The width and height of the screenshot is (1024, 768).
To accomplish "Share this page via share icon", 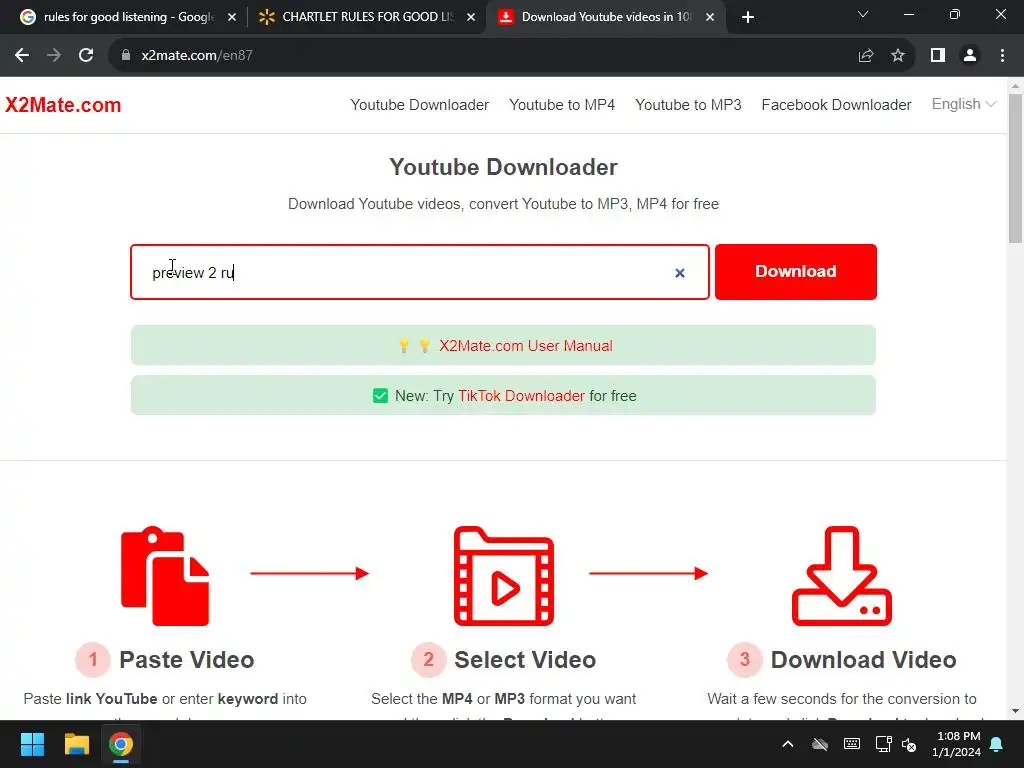I will (x=866, y=56).
